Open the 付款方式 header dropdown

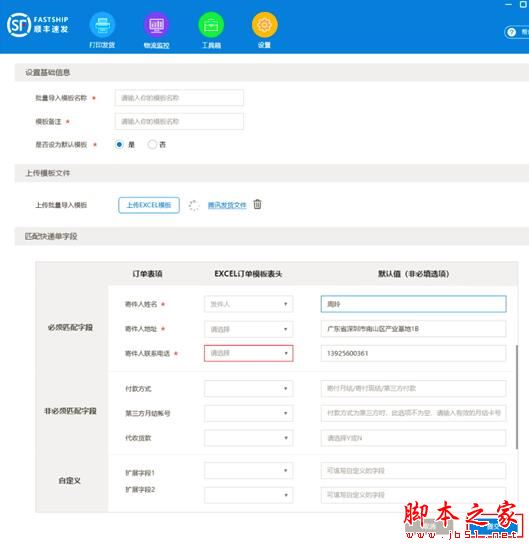point(248,388)
